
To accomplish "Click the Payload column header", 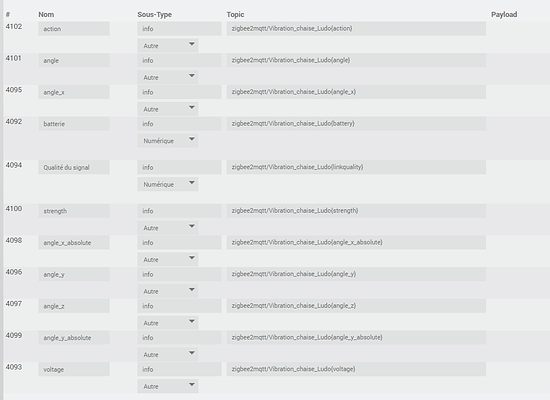I will [x=504, y=14].
